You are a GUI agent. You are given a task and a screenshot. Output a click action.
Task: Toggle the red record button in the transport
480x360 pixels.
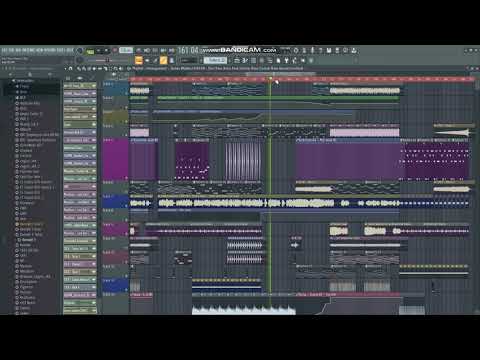point(115,51)
